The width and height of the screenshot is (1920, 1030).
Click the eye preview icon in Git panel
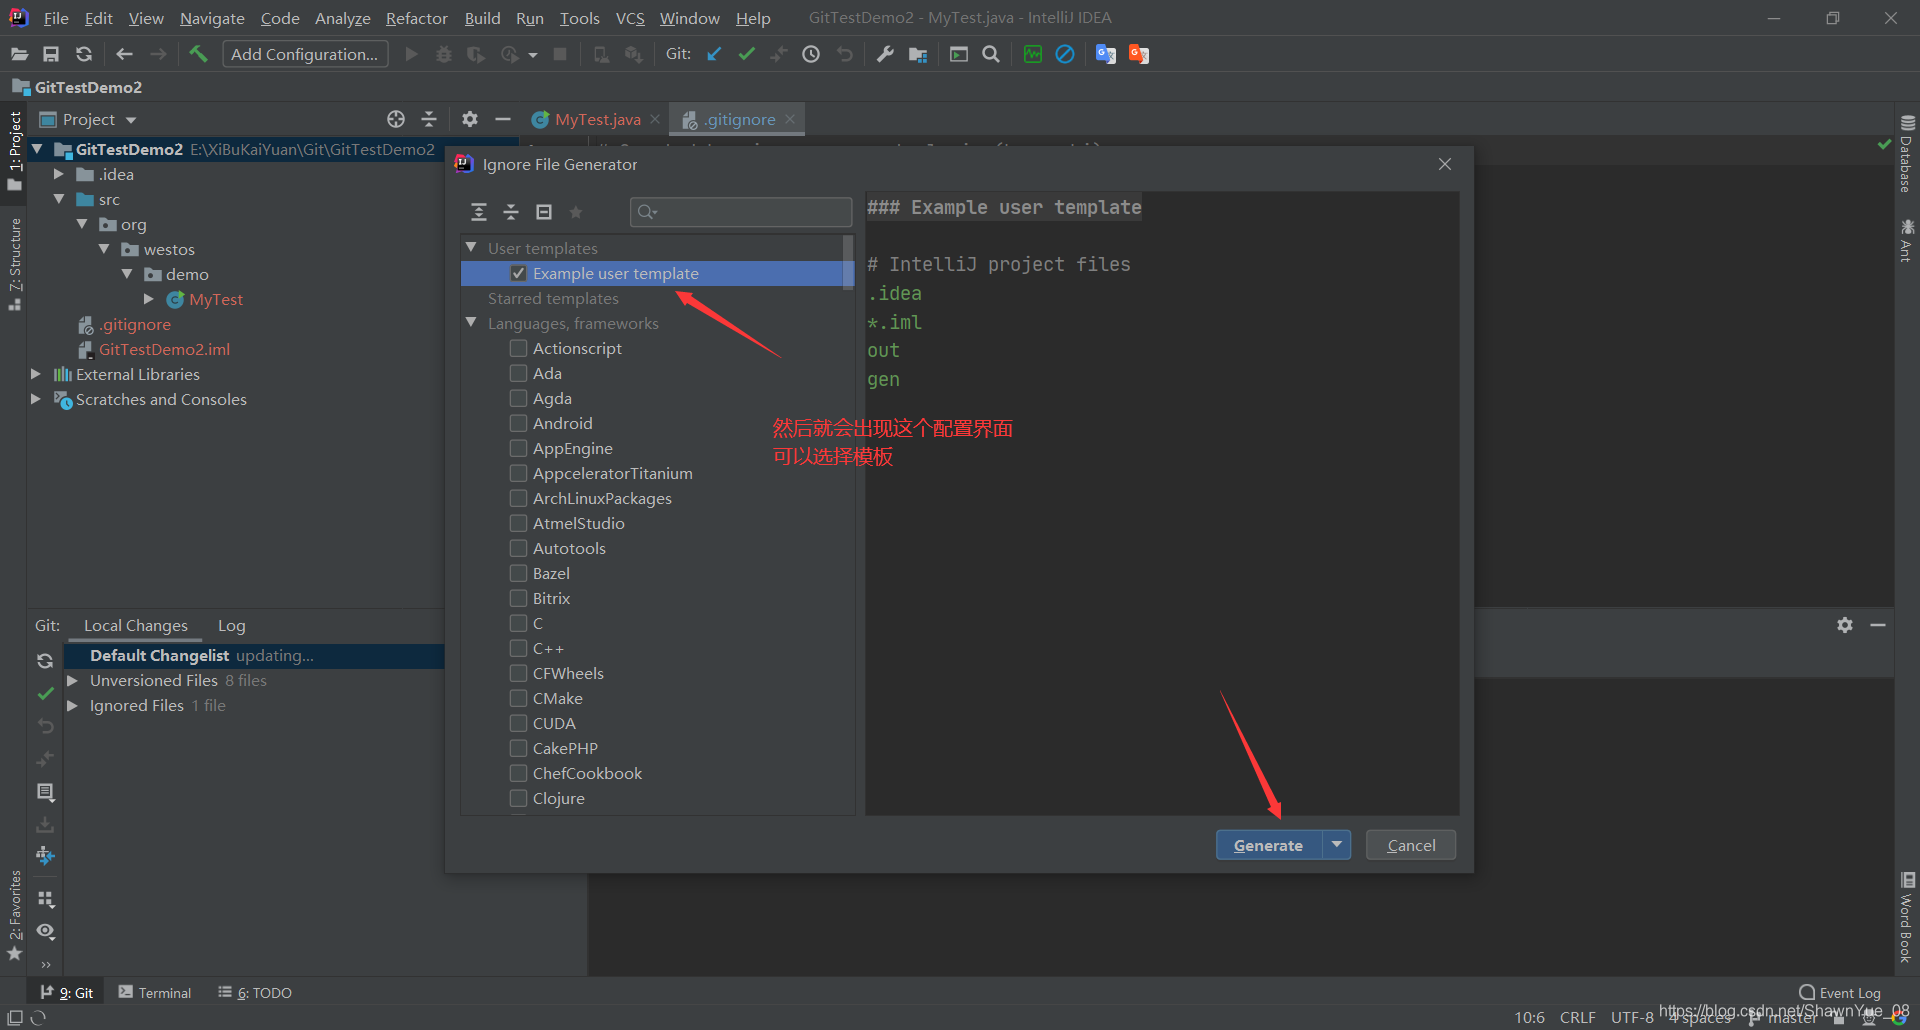coord(45,931)
